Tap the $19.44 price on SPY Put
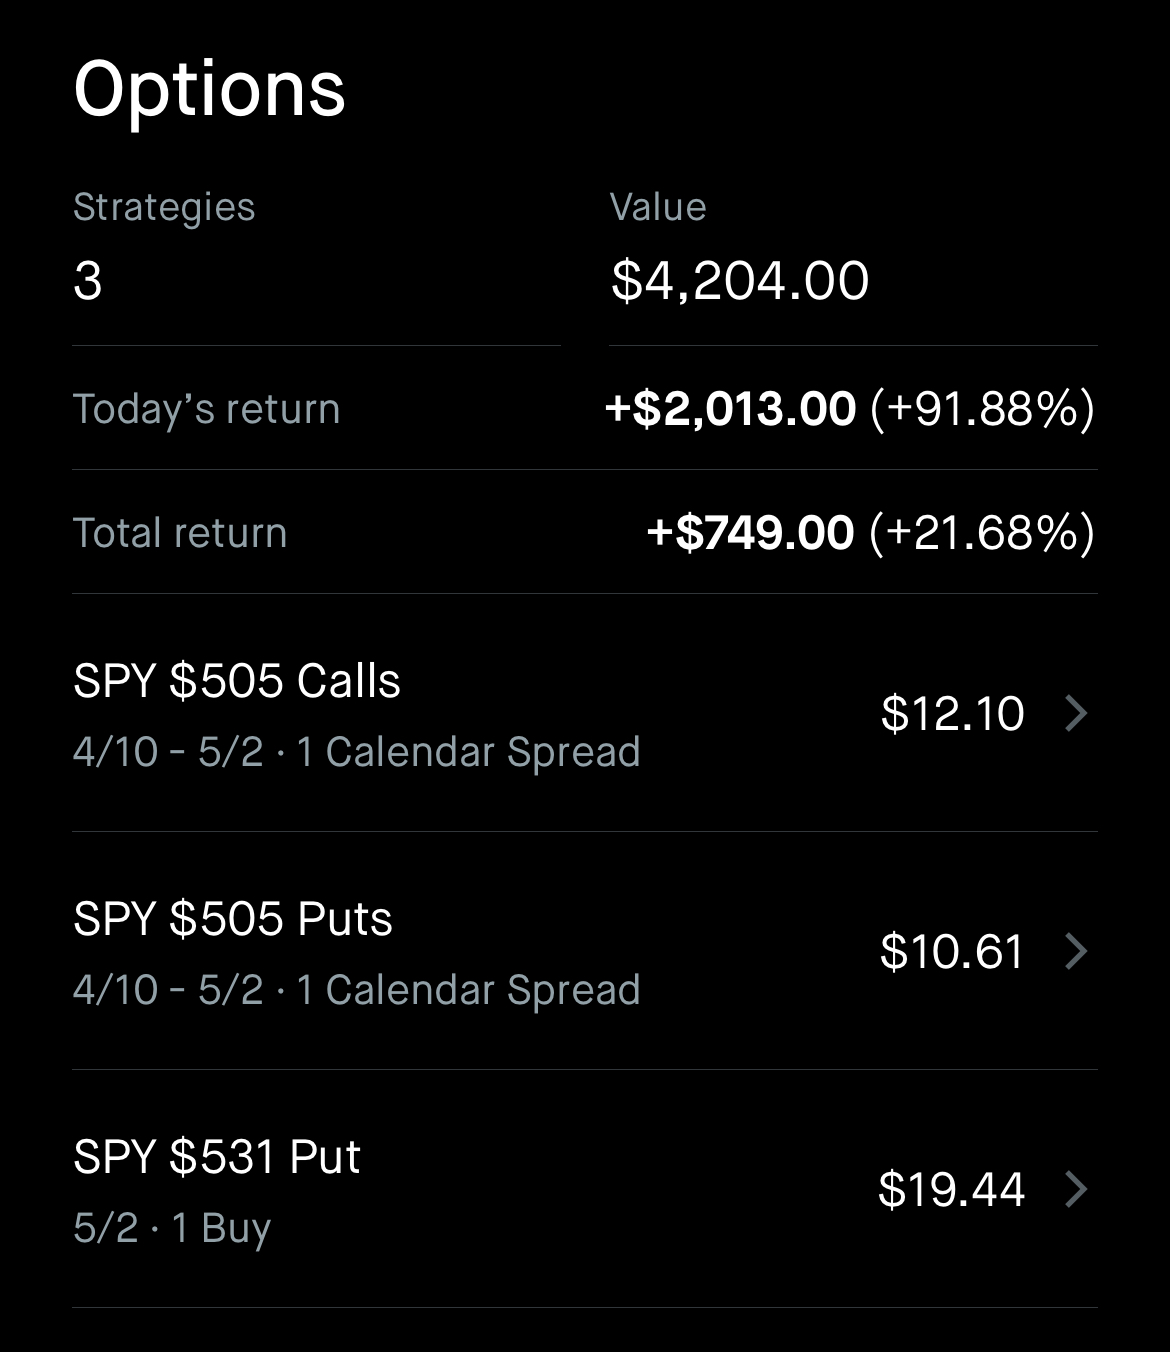1170x1352 pixels. [x=951, y=1189]
